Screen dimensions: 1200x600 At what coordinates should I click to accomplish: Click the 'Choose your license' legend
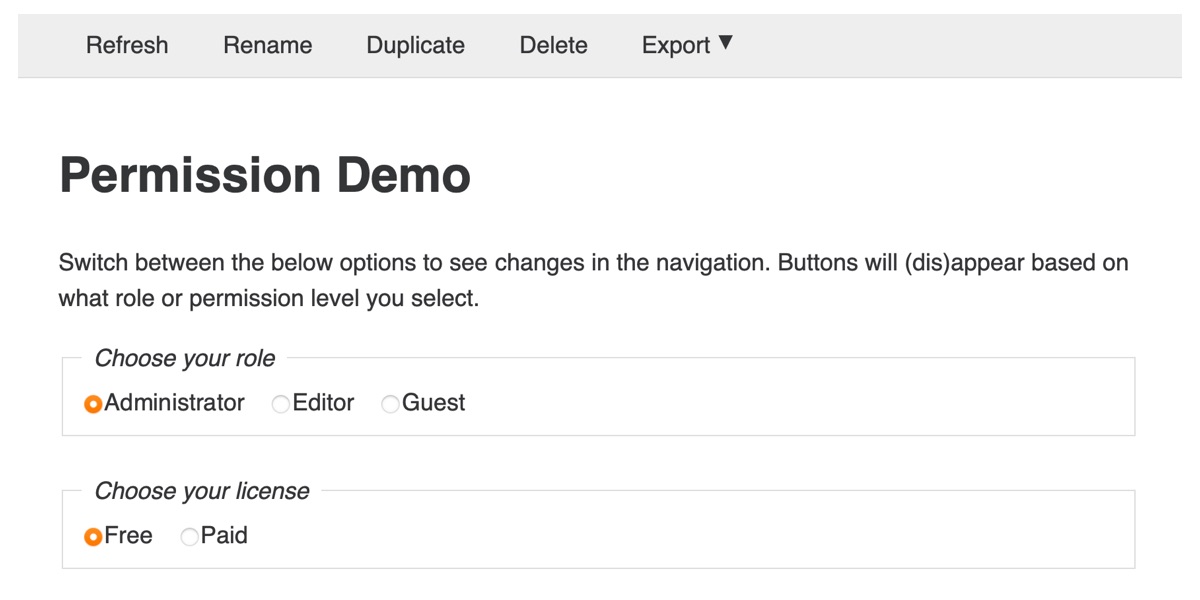coord(202,491)
